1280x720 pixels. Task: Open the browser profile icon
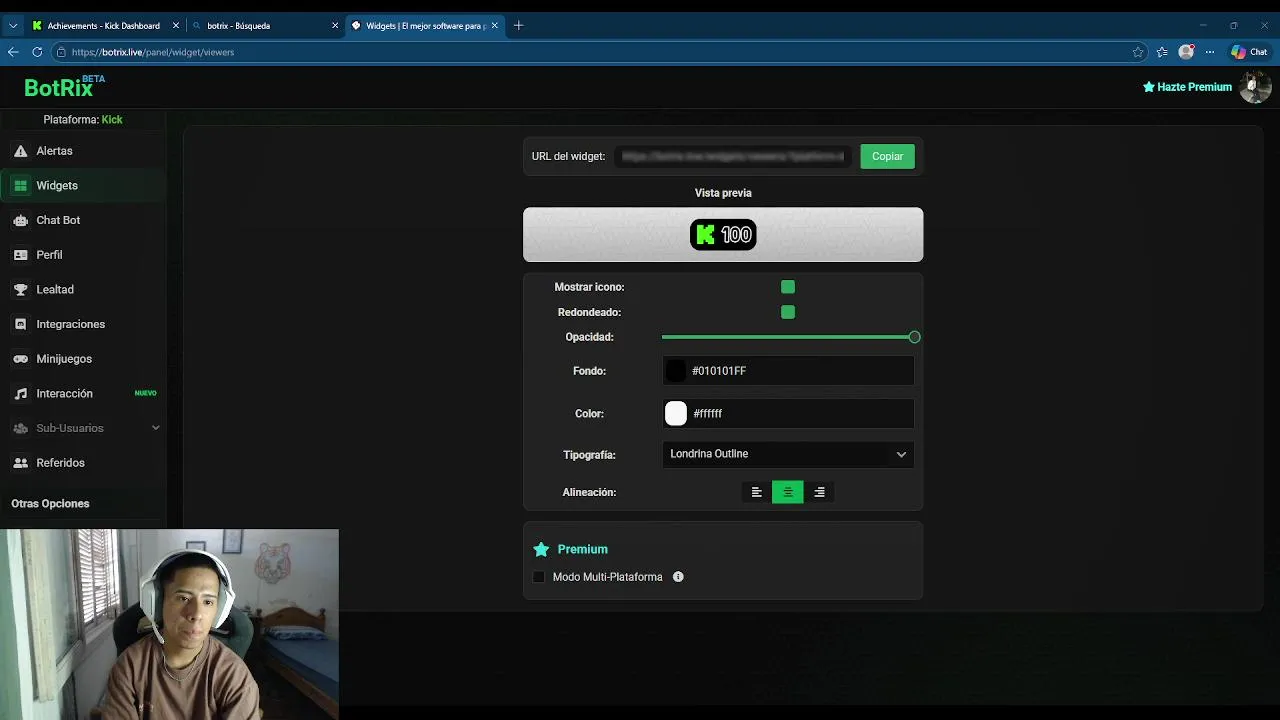[1186, 52]
